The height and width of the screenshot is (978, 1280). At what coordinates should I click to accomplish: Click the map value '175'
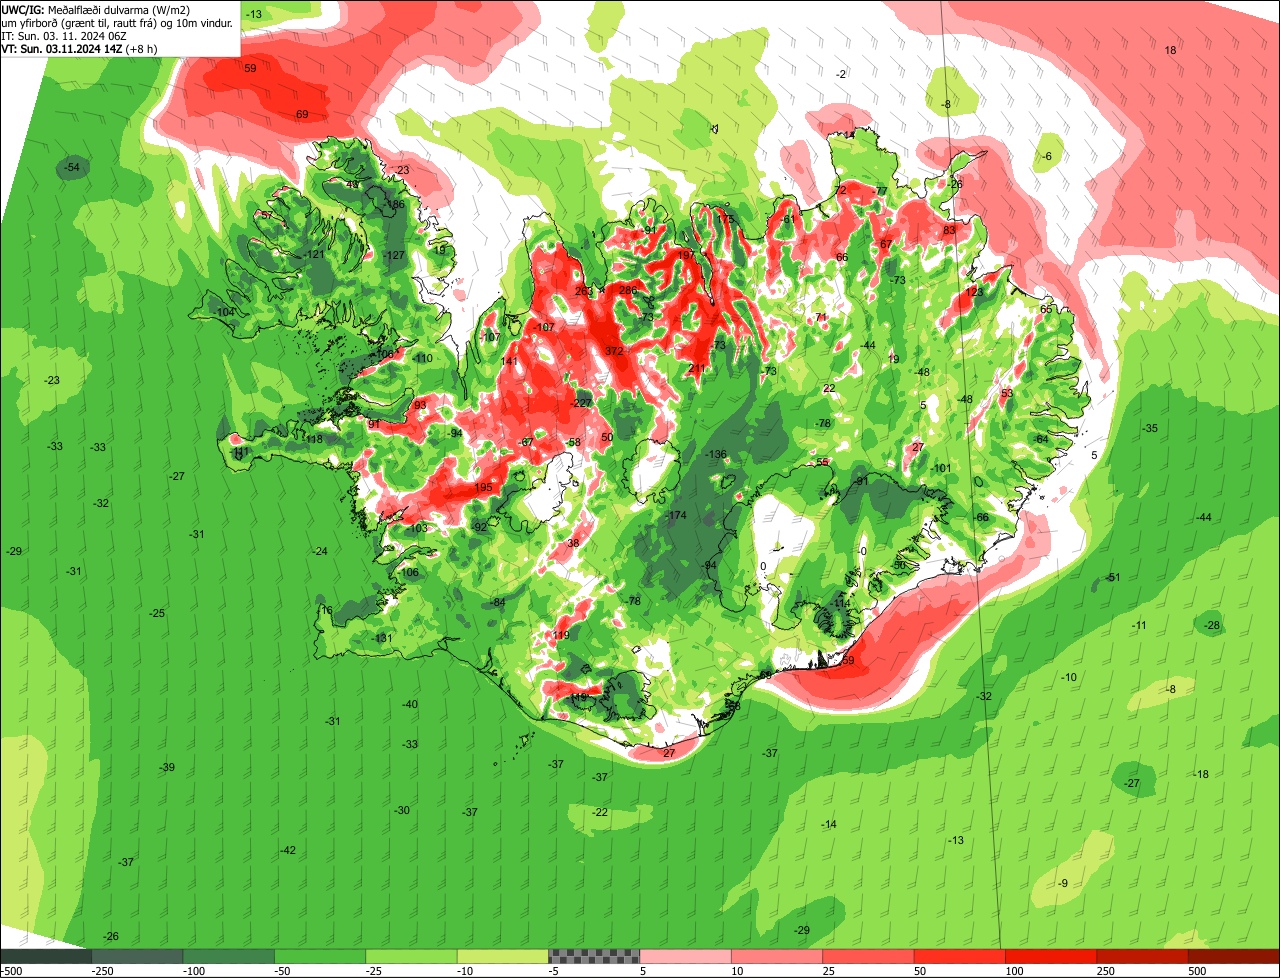tap(726, 219)
